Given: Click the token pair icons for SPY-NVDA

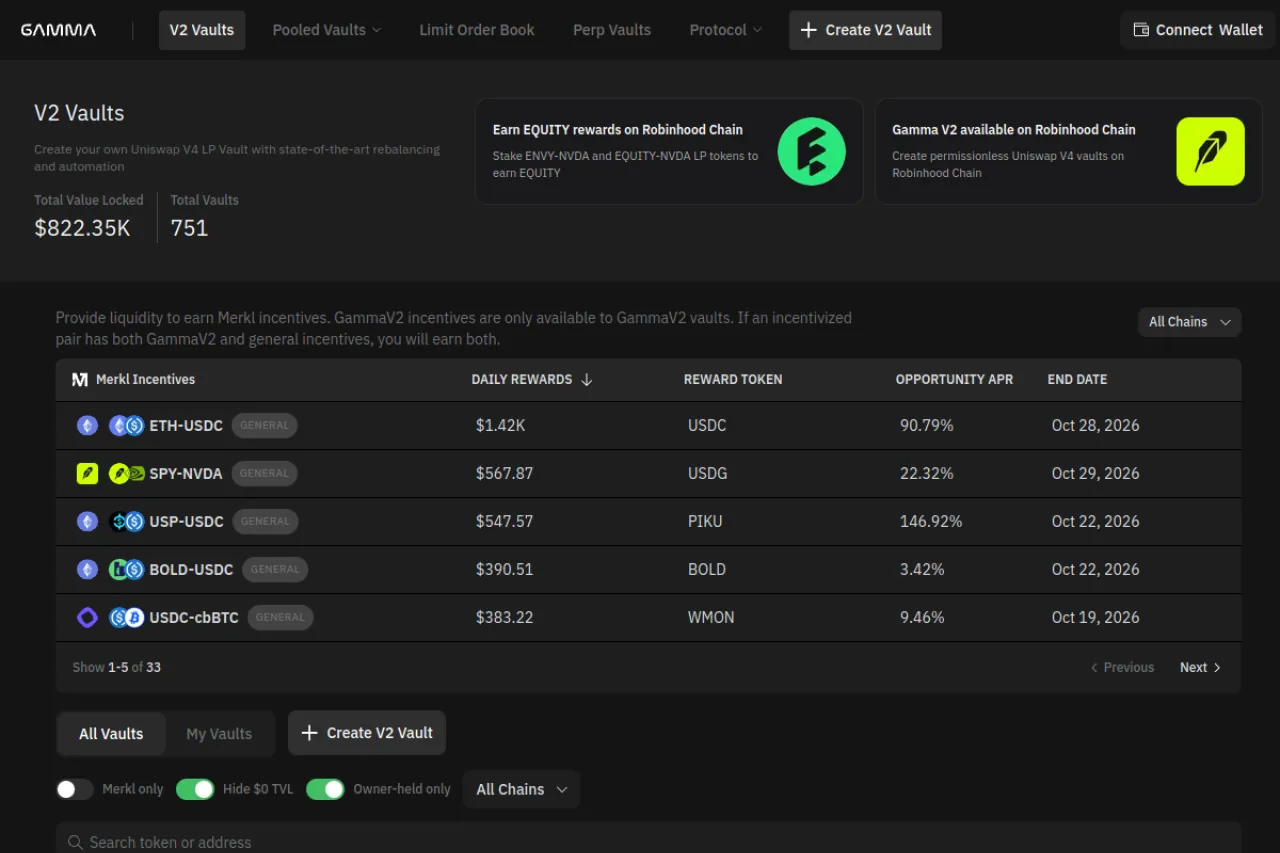Looking at the screenshot, I should point(127,474).
